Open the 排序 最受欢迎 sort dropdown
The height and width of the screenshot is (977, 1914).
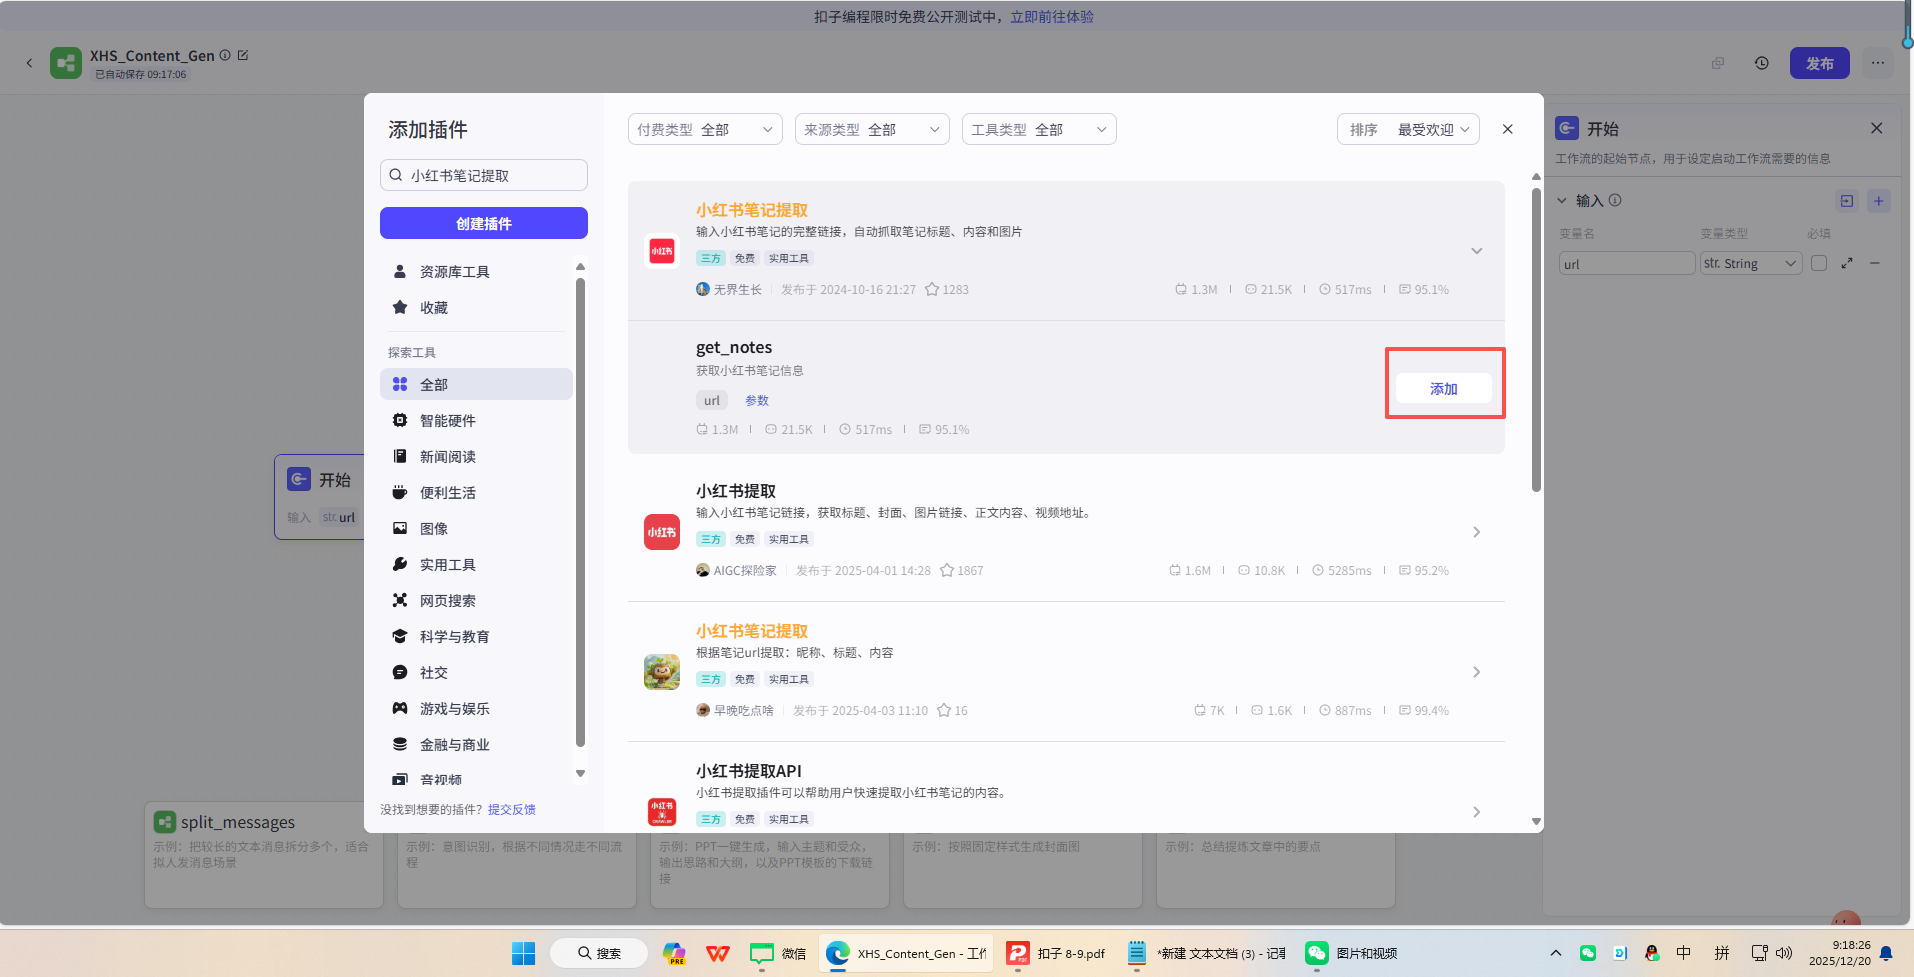click(1408, 129)
